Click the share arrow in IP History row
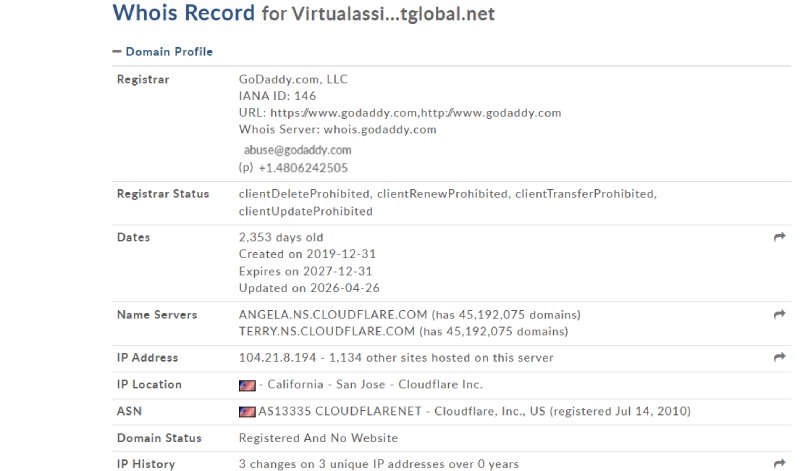 779,463
